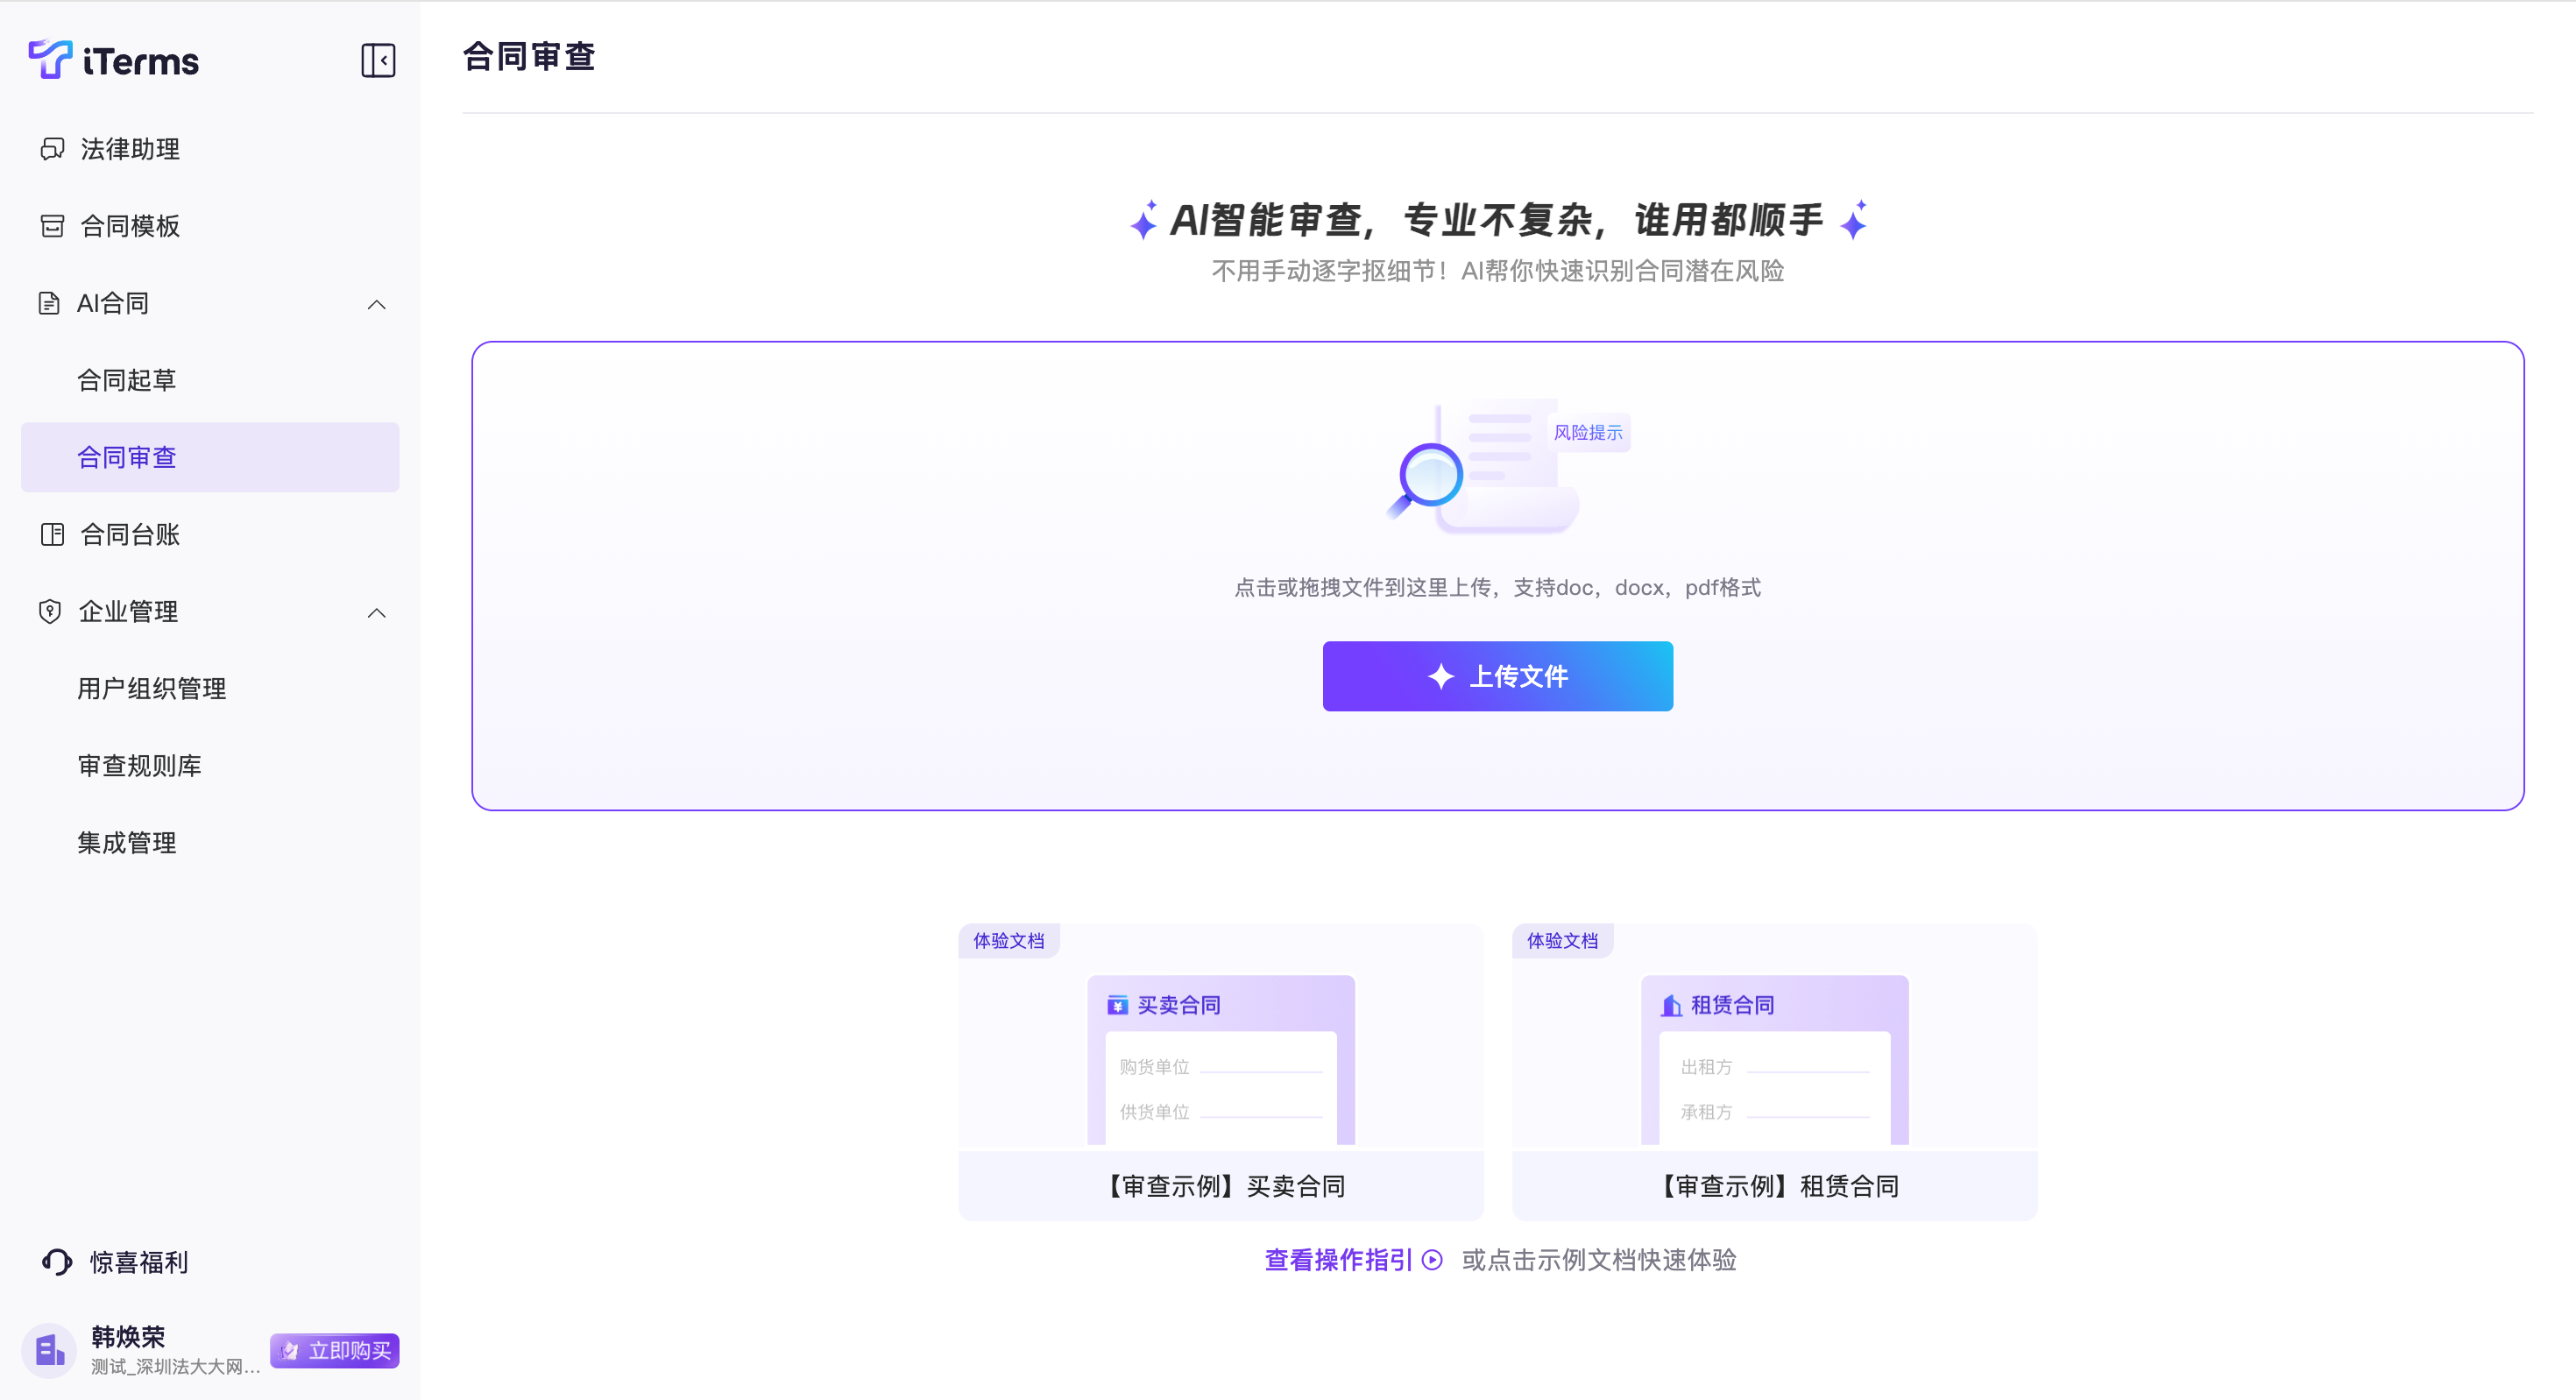
Task: Open 合同起草 in the sidebar
Action: [x=127, y=380]
